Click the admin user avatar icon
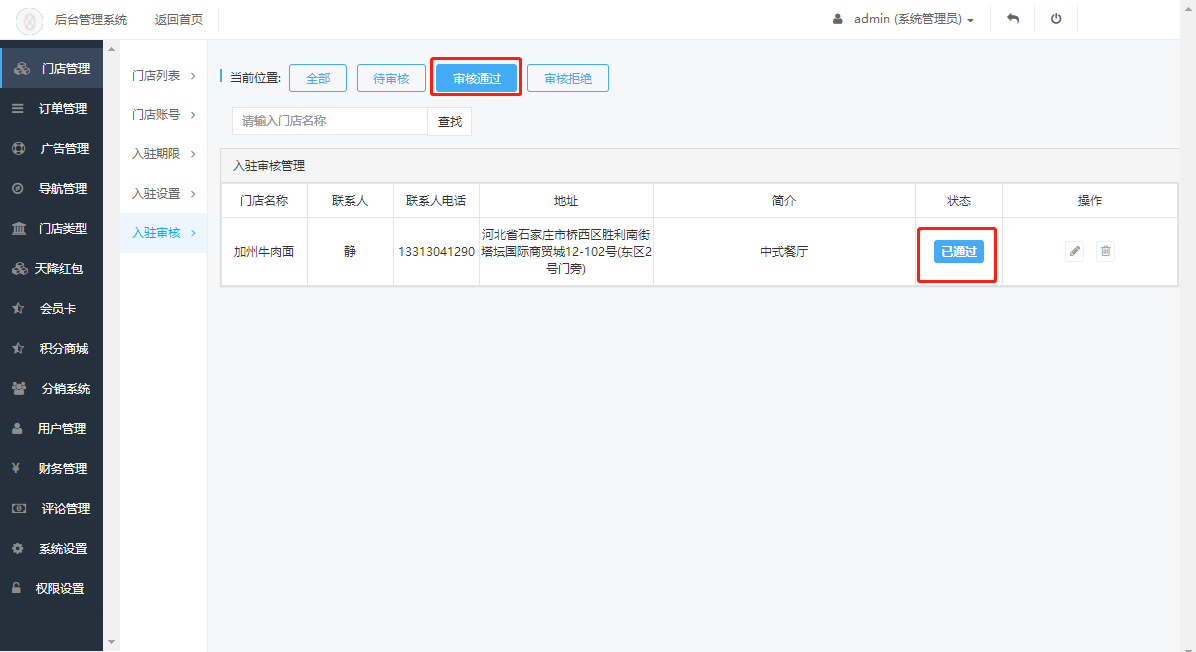The height and width of the screenshot is (652, 1196). tap(838, 19)
